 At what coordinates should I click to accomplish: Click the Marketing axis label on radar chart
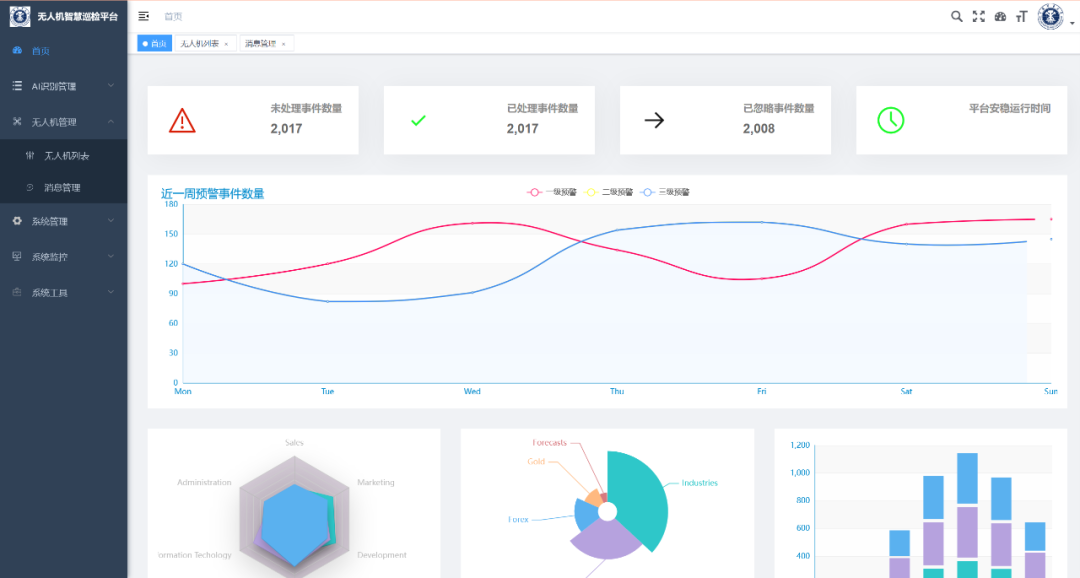tap(376, 482)
